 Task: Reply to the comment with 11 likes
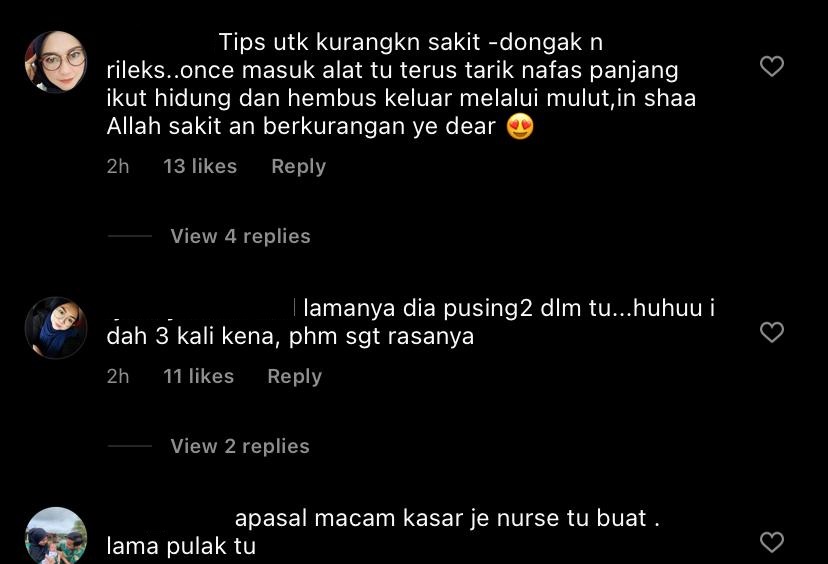click(x=295, y=377)
